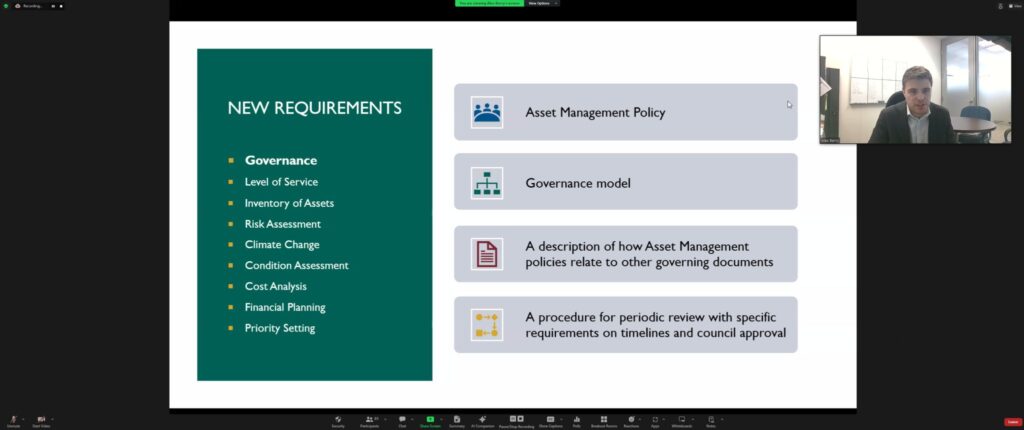Image resolution: width=1024 pixels, height=430 pixels.
Task: Open the Polls icon
Action: coord(578,419)
